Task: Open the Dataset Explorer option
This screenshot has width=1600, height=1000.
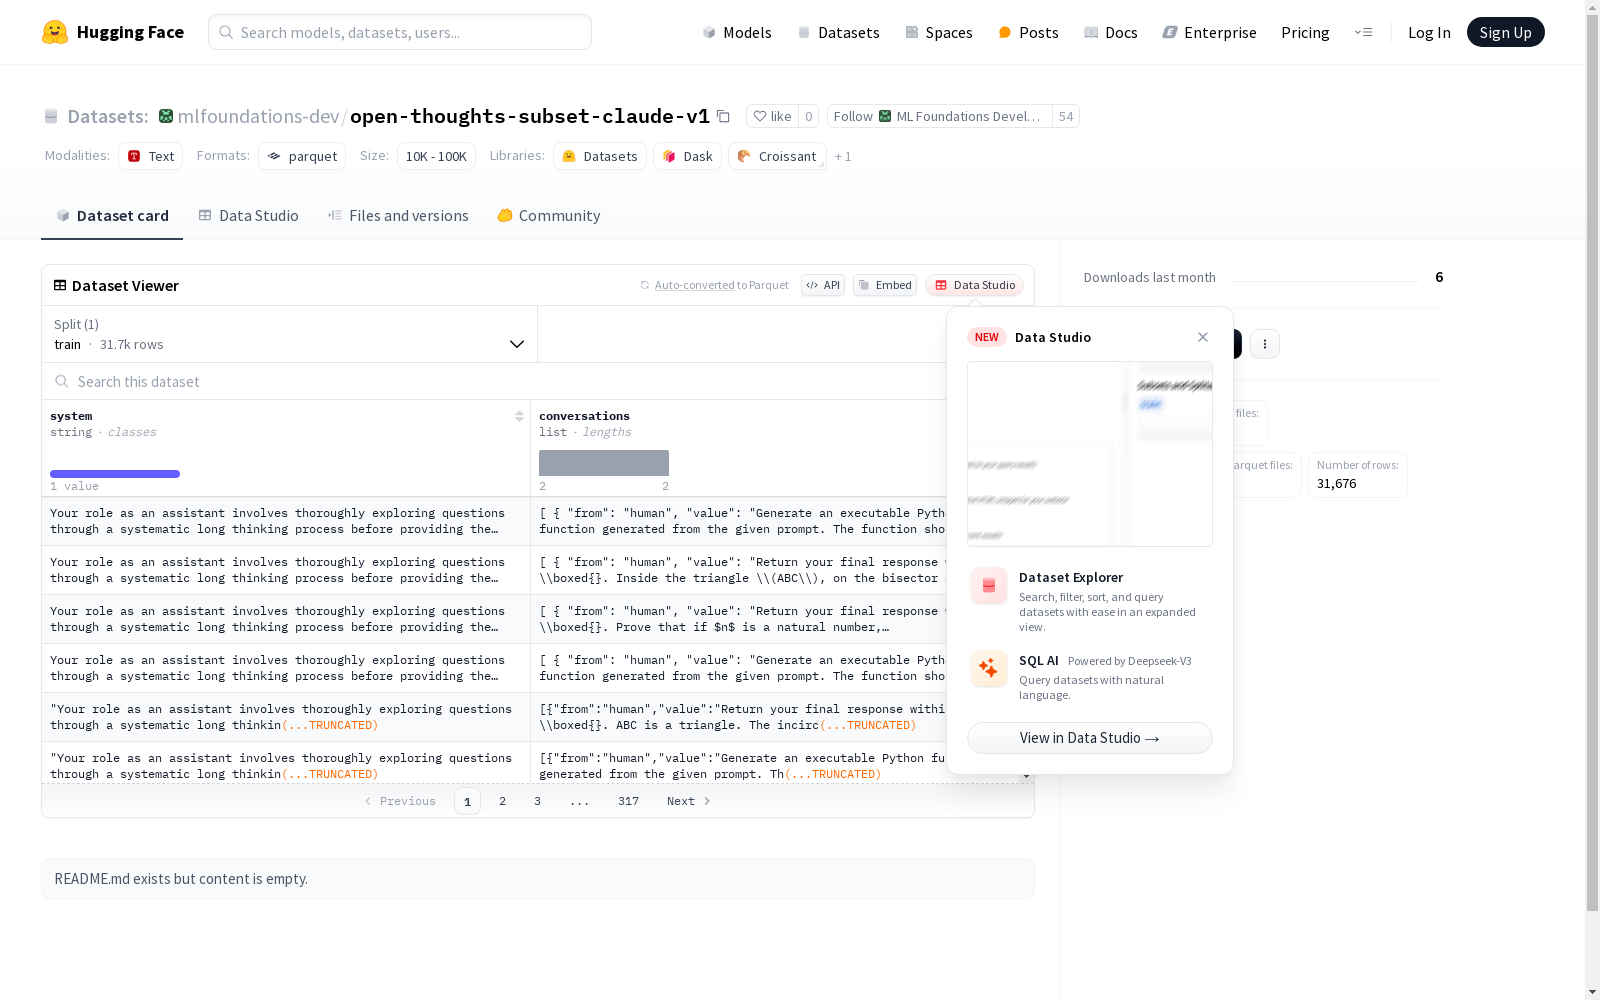Action: [1090, 601]
